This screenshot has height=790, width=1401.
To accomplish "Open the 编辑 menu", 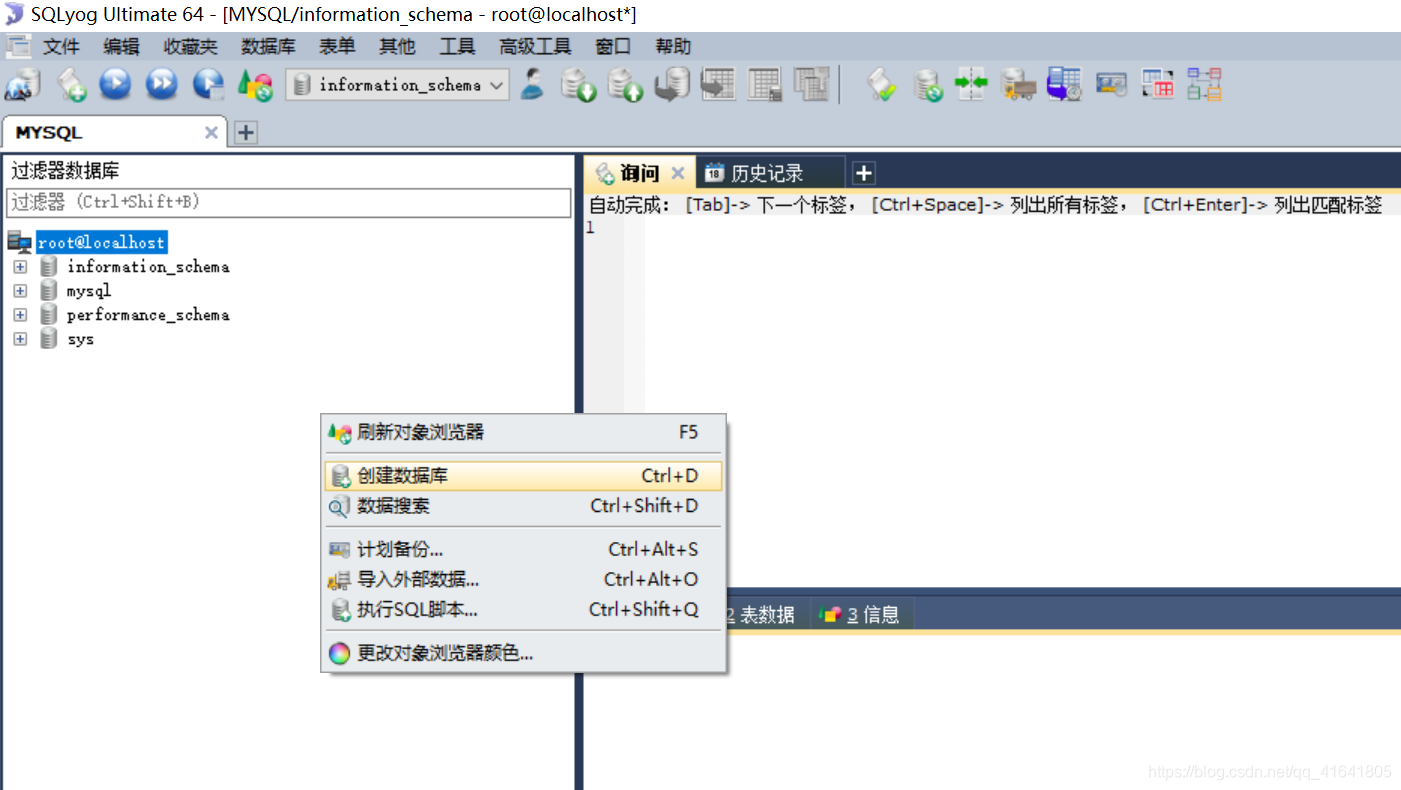I will pos(122,46).
